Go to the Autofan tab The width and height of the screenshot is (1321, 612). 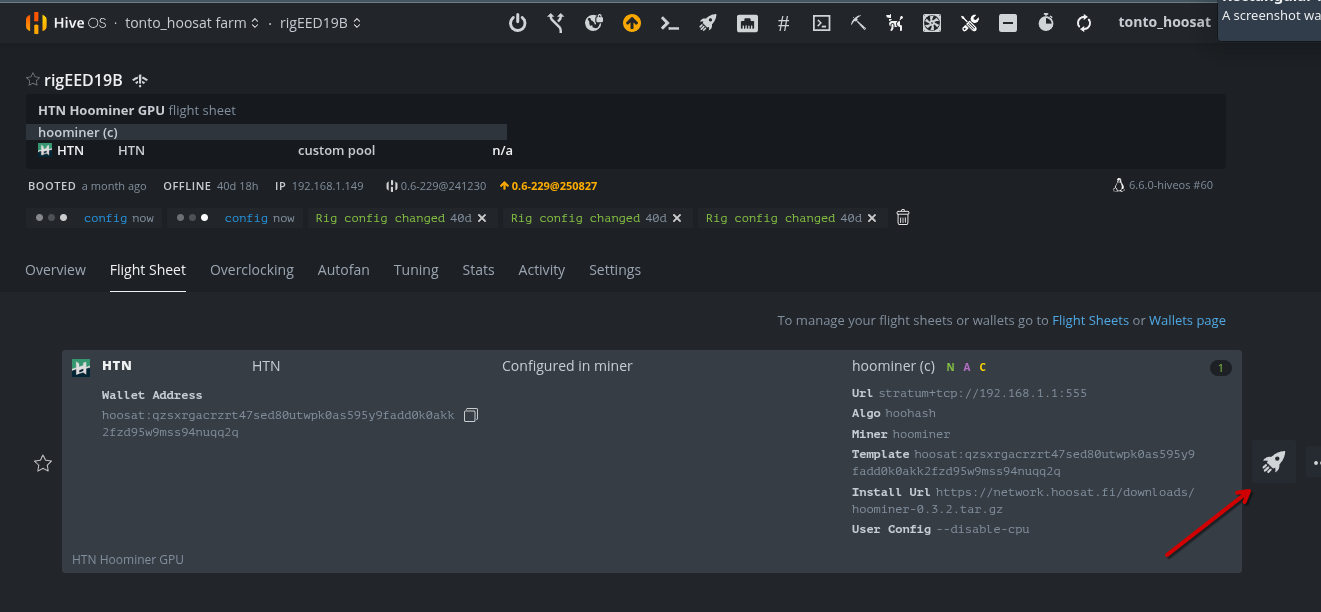344,270
